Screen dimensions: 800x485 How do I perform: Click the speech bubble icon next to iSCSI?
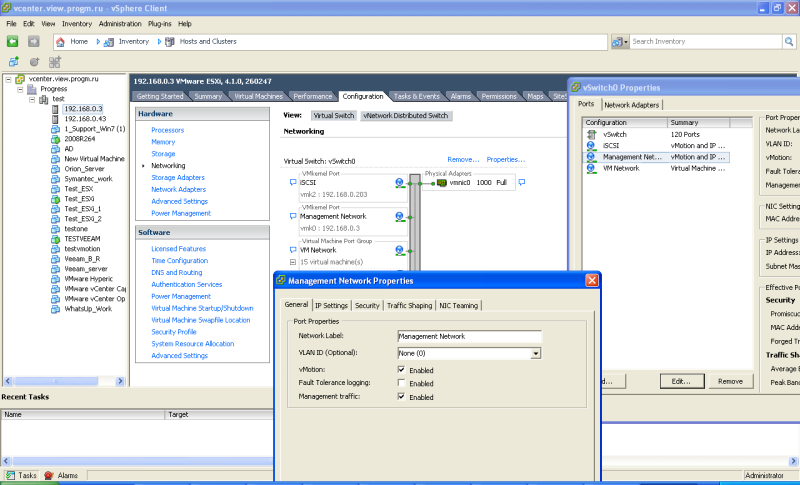293,182
